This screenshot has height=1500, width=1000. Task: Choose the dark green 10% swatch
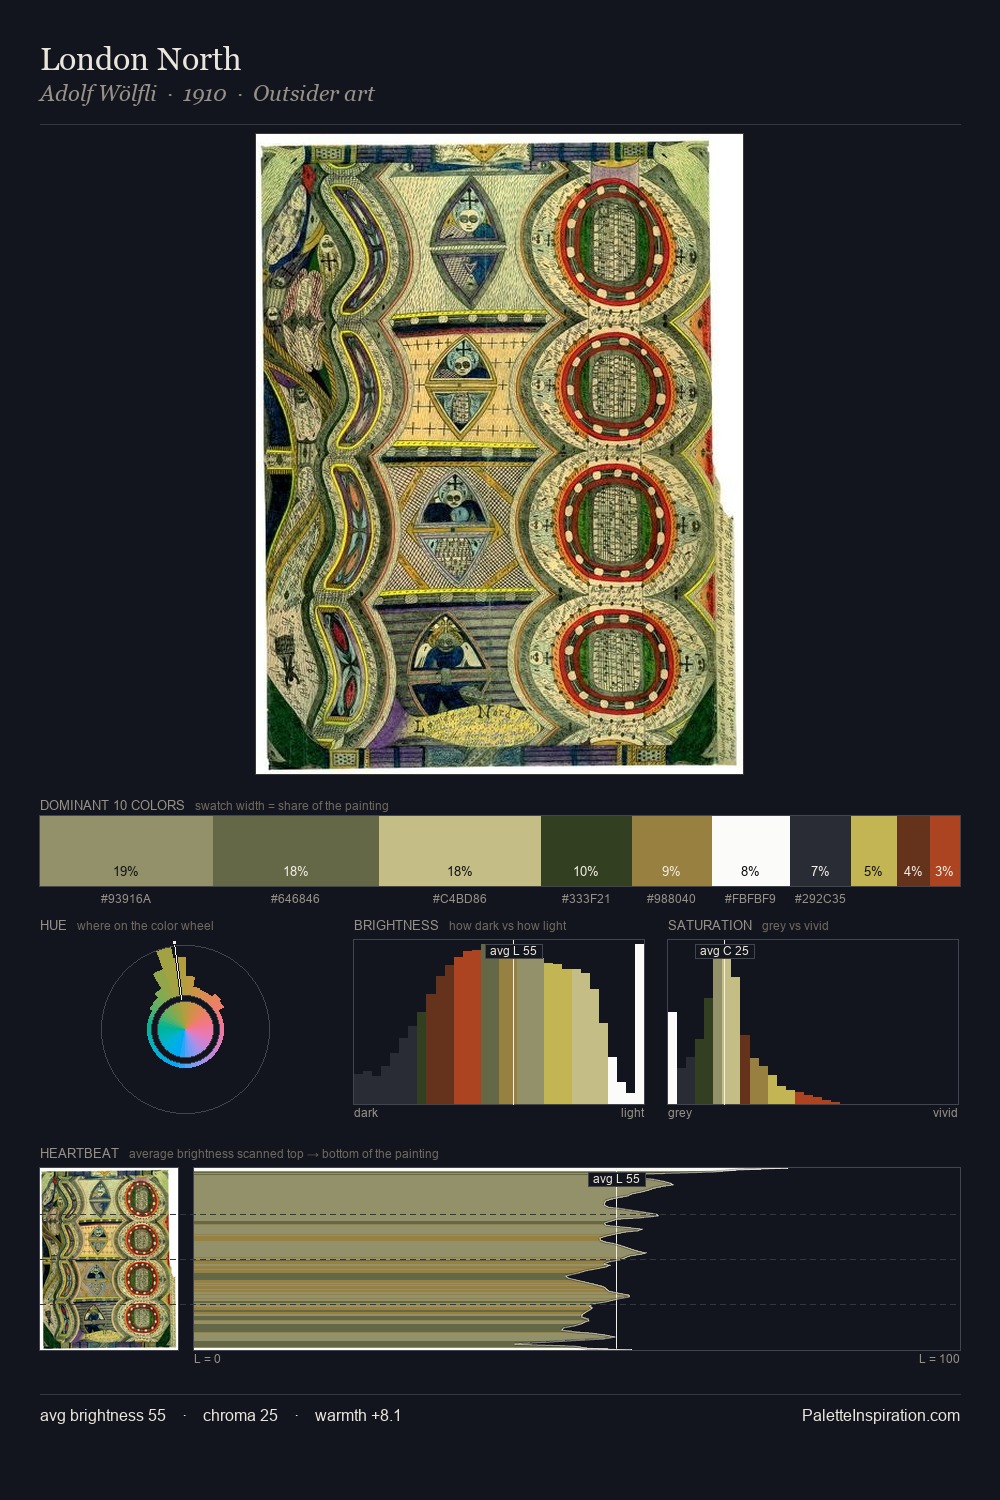coord(586,851)
